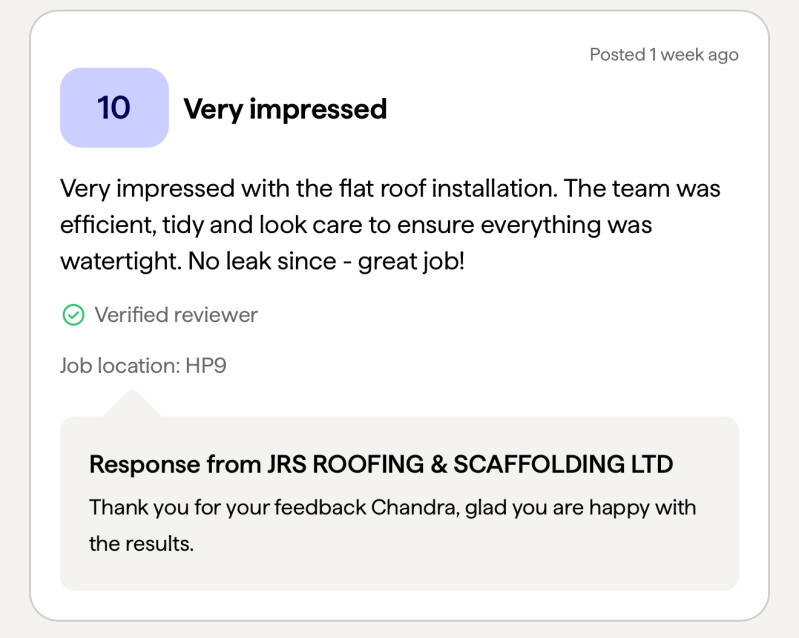Viewport: 799px width, 638px height.
Task: Click "SCAFFOLDING LTD" in the reply heading
Action: click(x=563, y=464)
